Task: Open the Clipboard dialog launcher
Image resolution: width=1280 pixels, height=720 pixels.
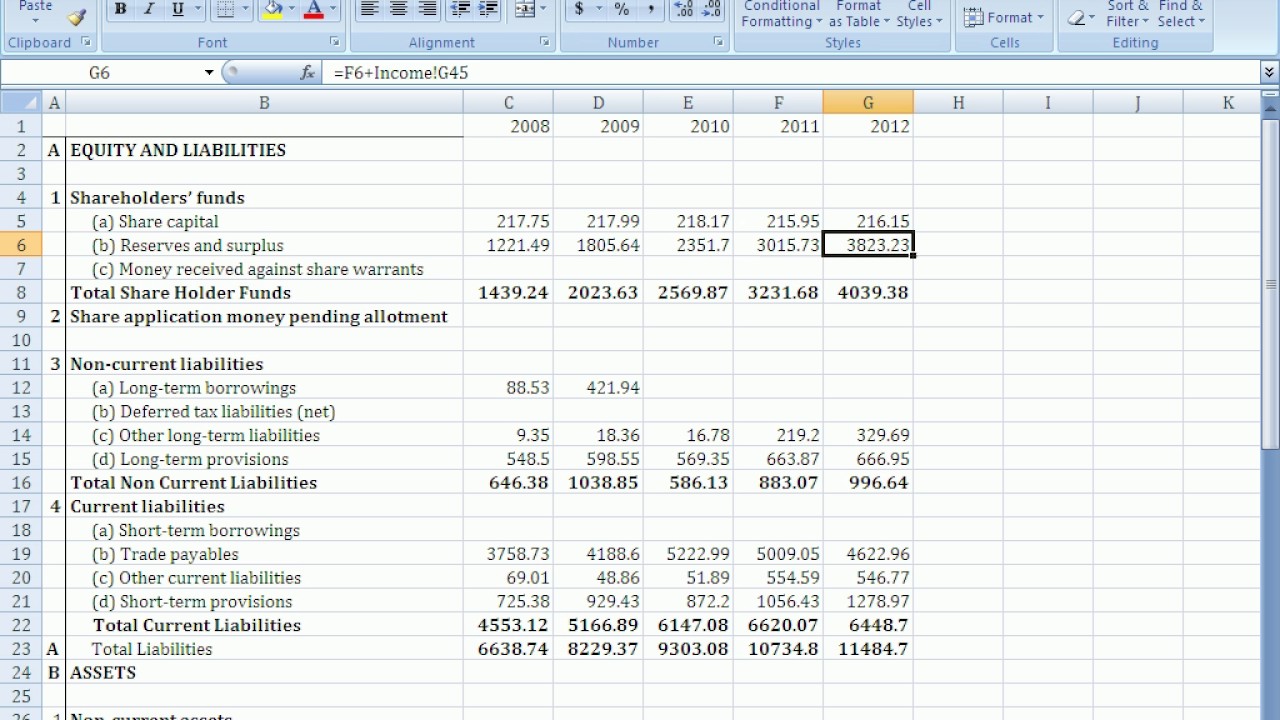Action: (x=86, y=42)
